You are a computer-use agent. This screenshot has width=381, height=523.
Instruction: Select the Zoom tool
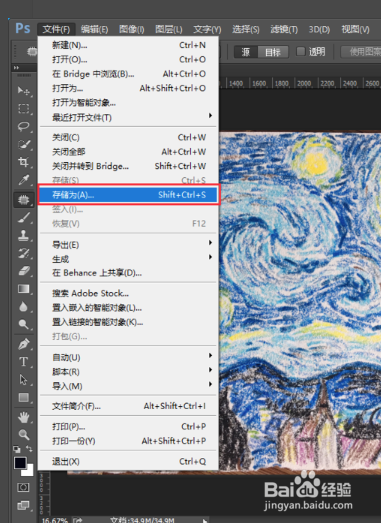(23, 434)
